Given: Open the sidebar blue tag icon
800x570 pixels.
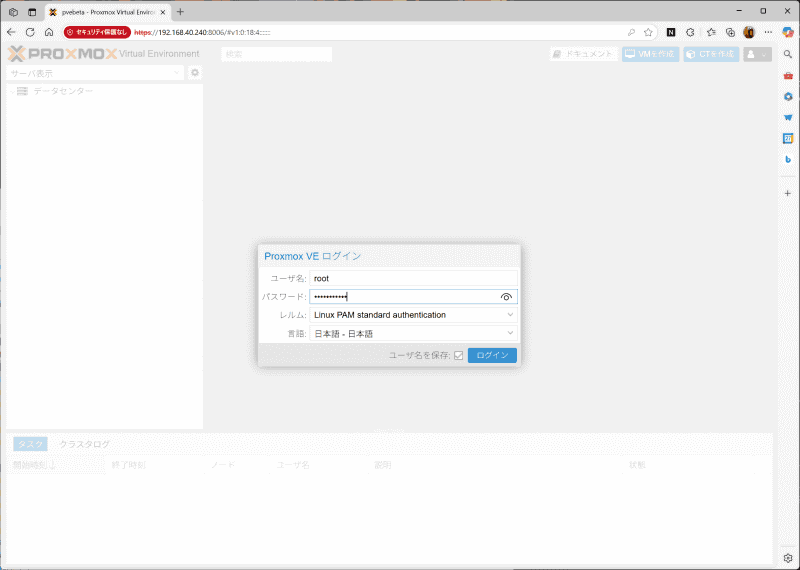Looking at the screenshot, I should 788,117.
